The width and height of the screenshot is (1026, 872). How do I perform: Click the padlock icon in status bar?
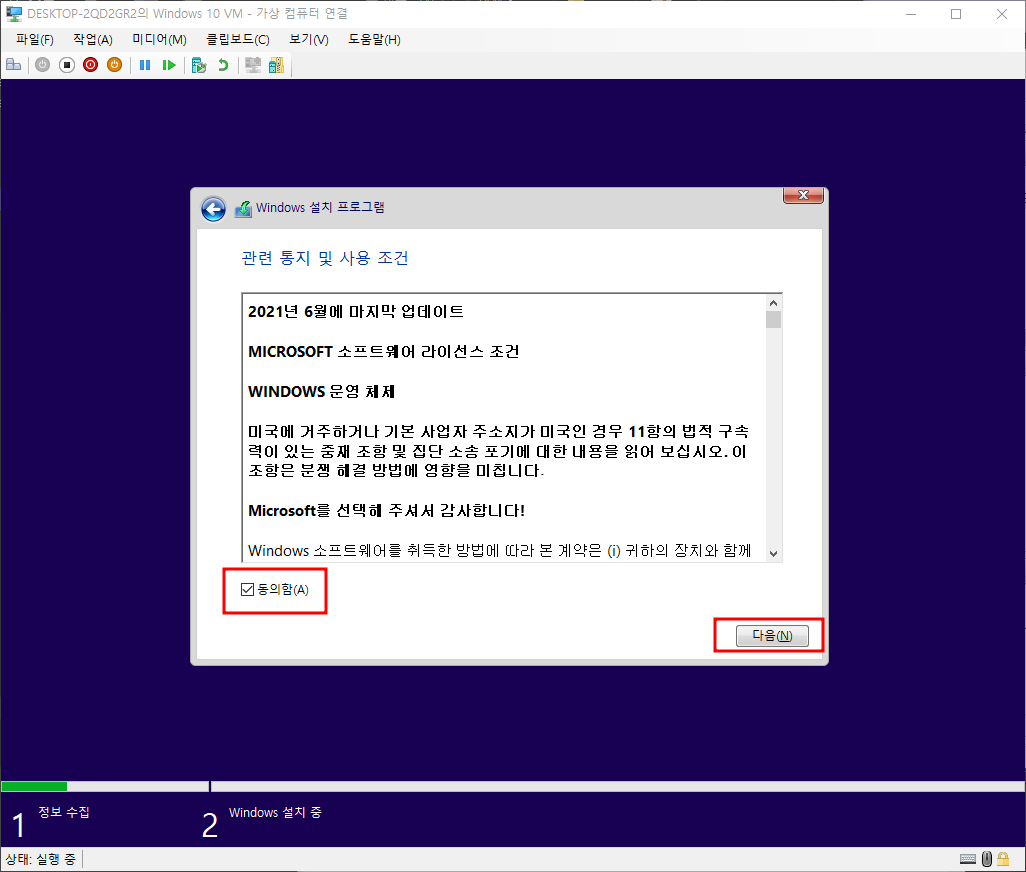1003,858
